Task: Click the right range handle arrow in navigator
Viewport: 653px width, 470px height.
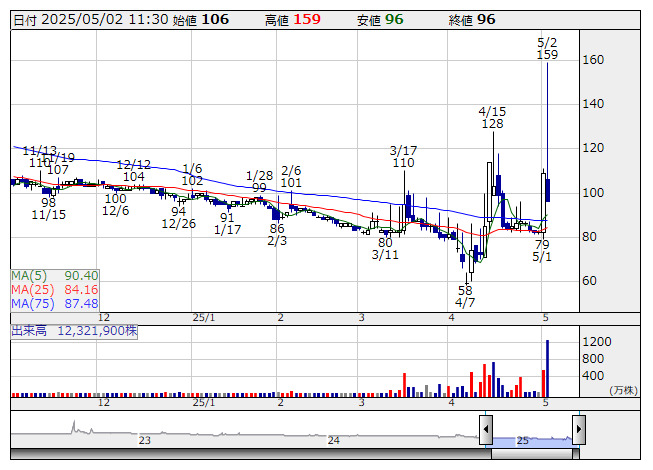Action: click(x=578, y=431)
